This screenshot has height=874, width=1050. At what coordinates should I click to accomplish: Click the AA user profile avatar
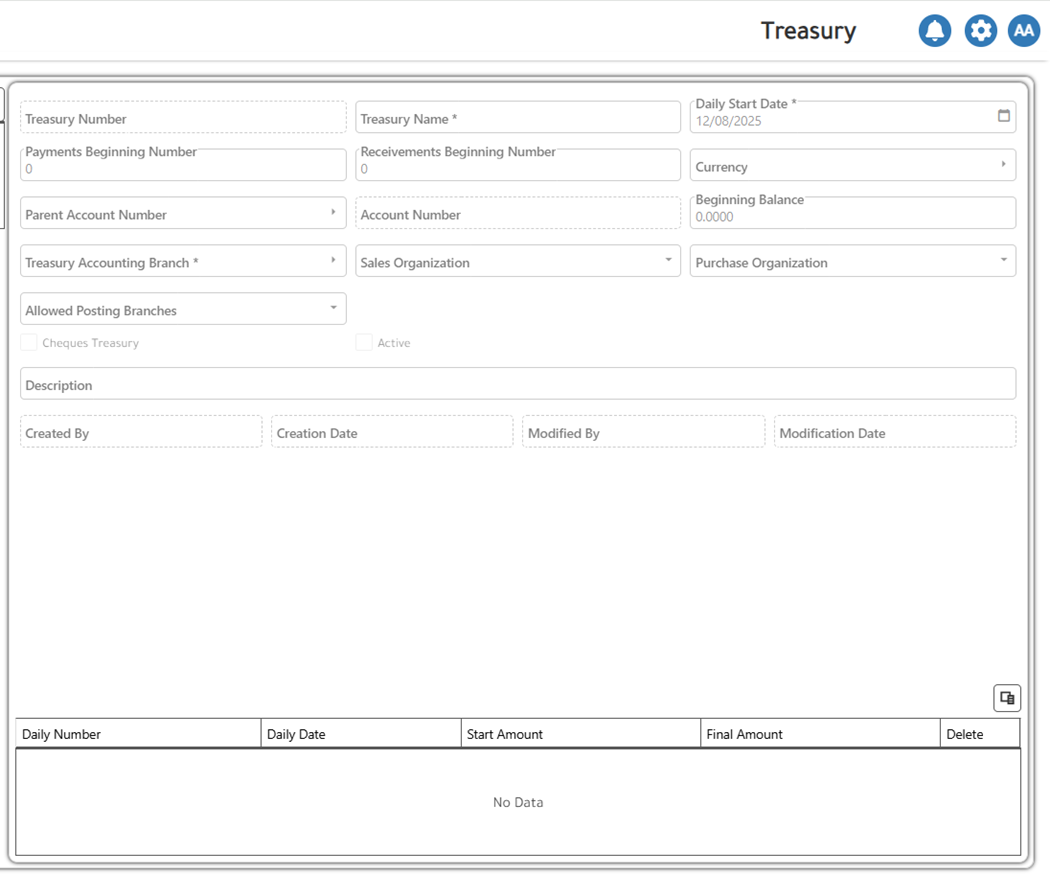[x=1023, y=31]
